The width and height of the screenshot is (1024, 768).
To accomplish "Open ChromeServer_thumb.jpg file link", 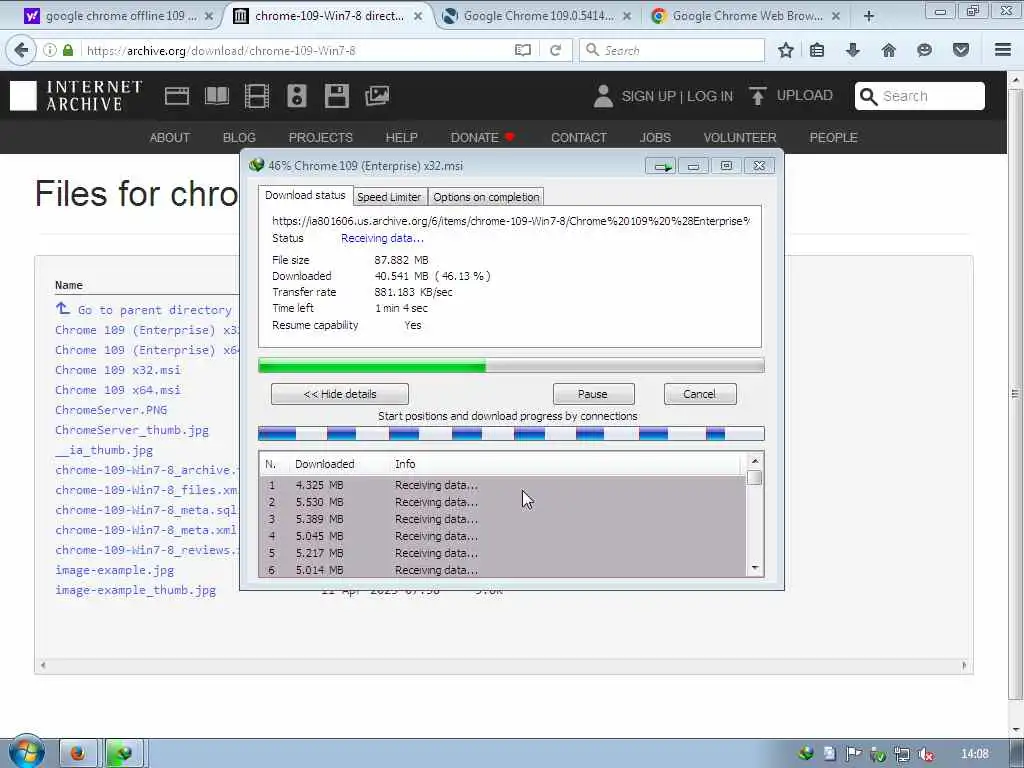I will tap(132, 430).
